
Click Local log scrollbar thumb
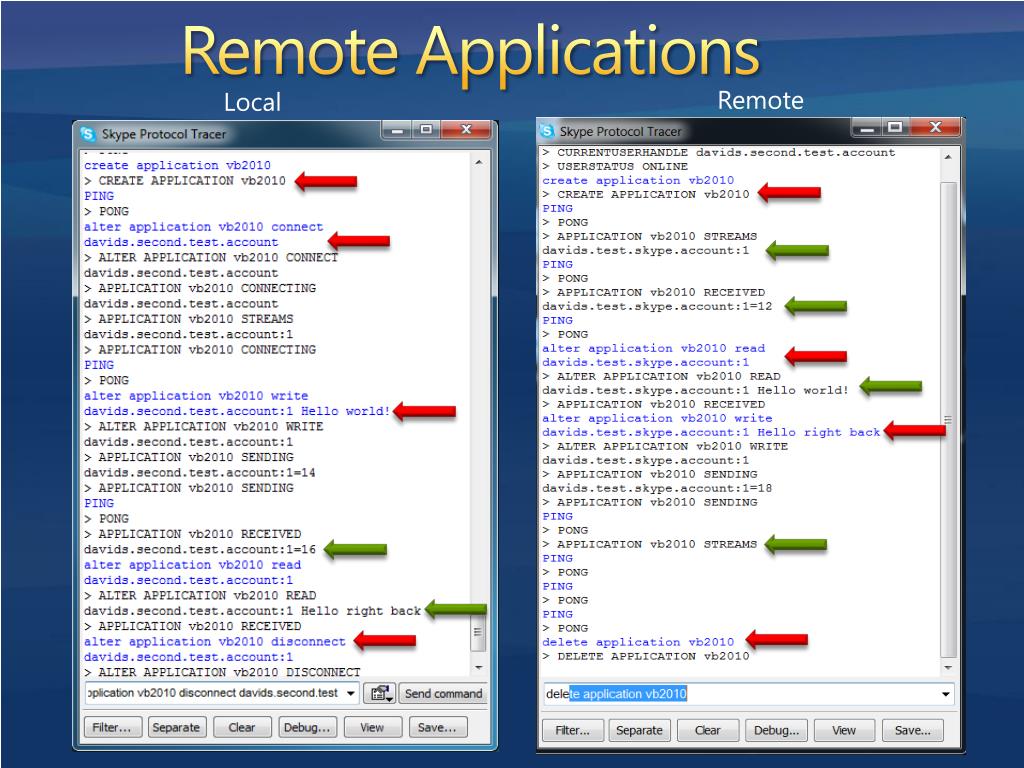click(479, 632)
